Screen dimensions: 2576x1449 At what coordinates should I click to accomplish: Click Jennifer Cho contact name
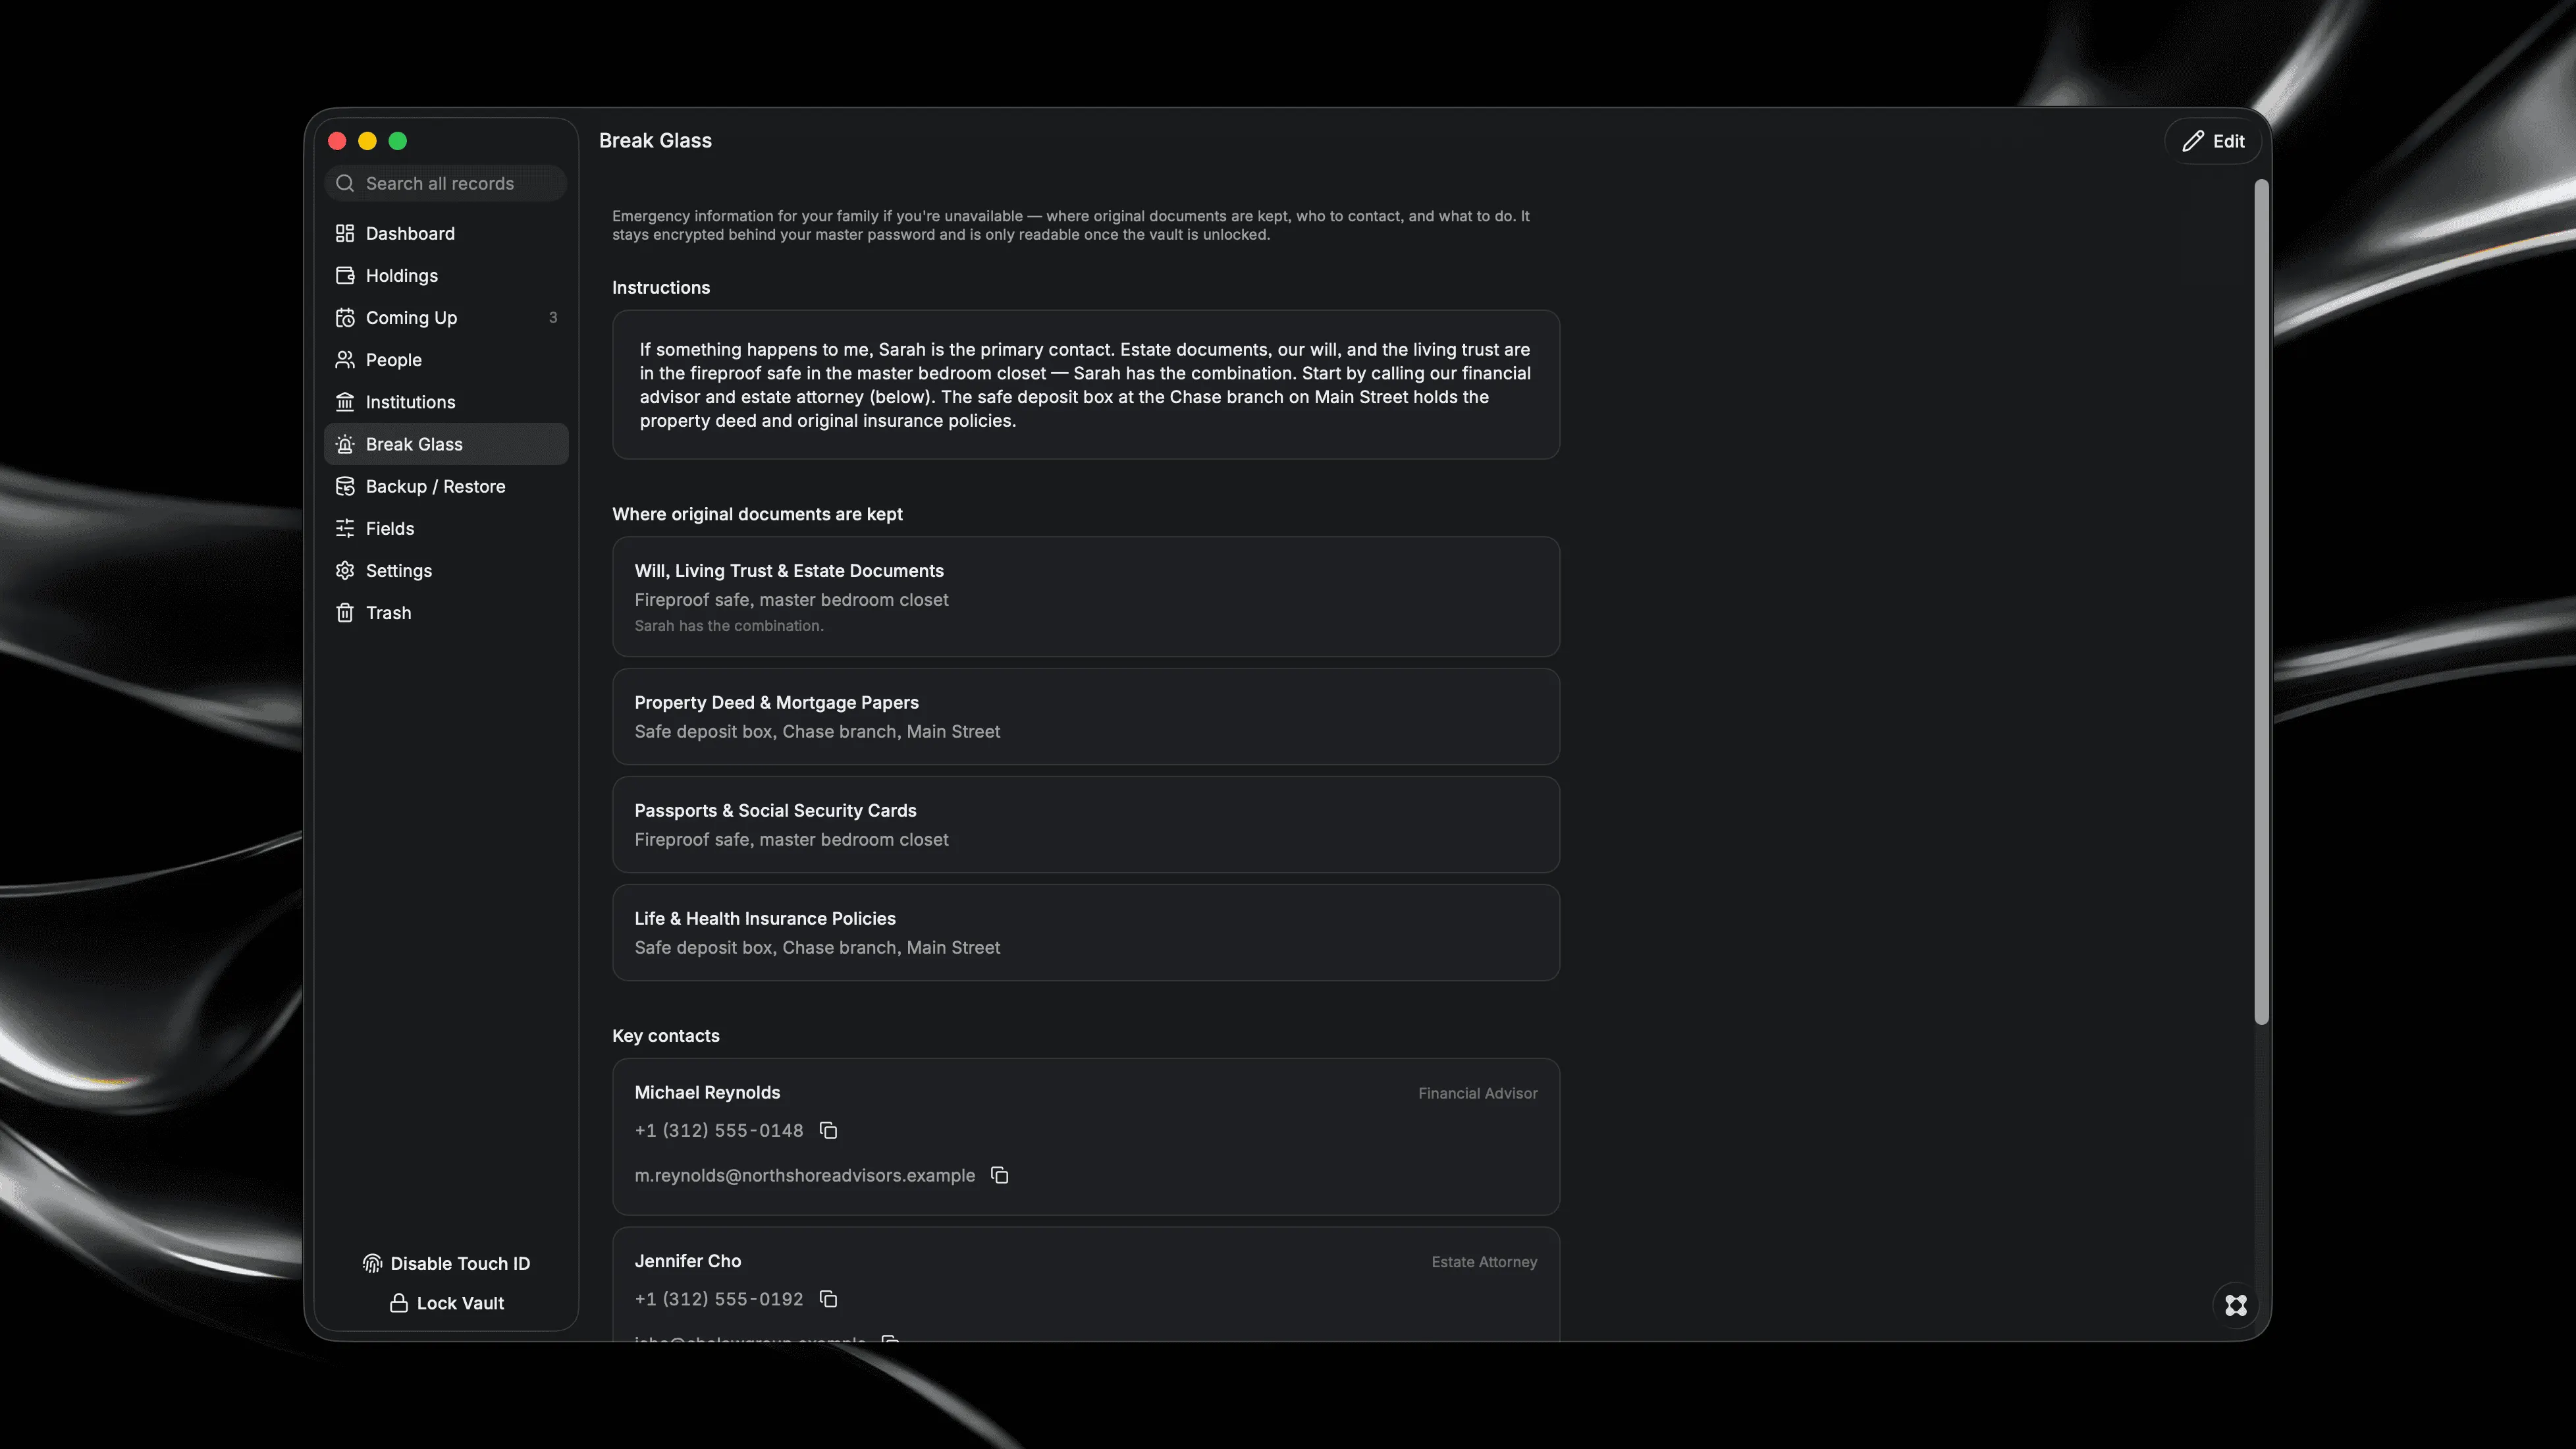tap(688, 1261)
